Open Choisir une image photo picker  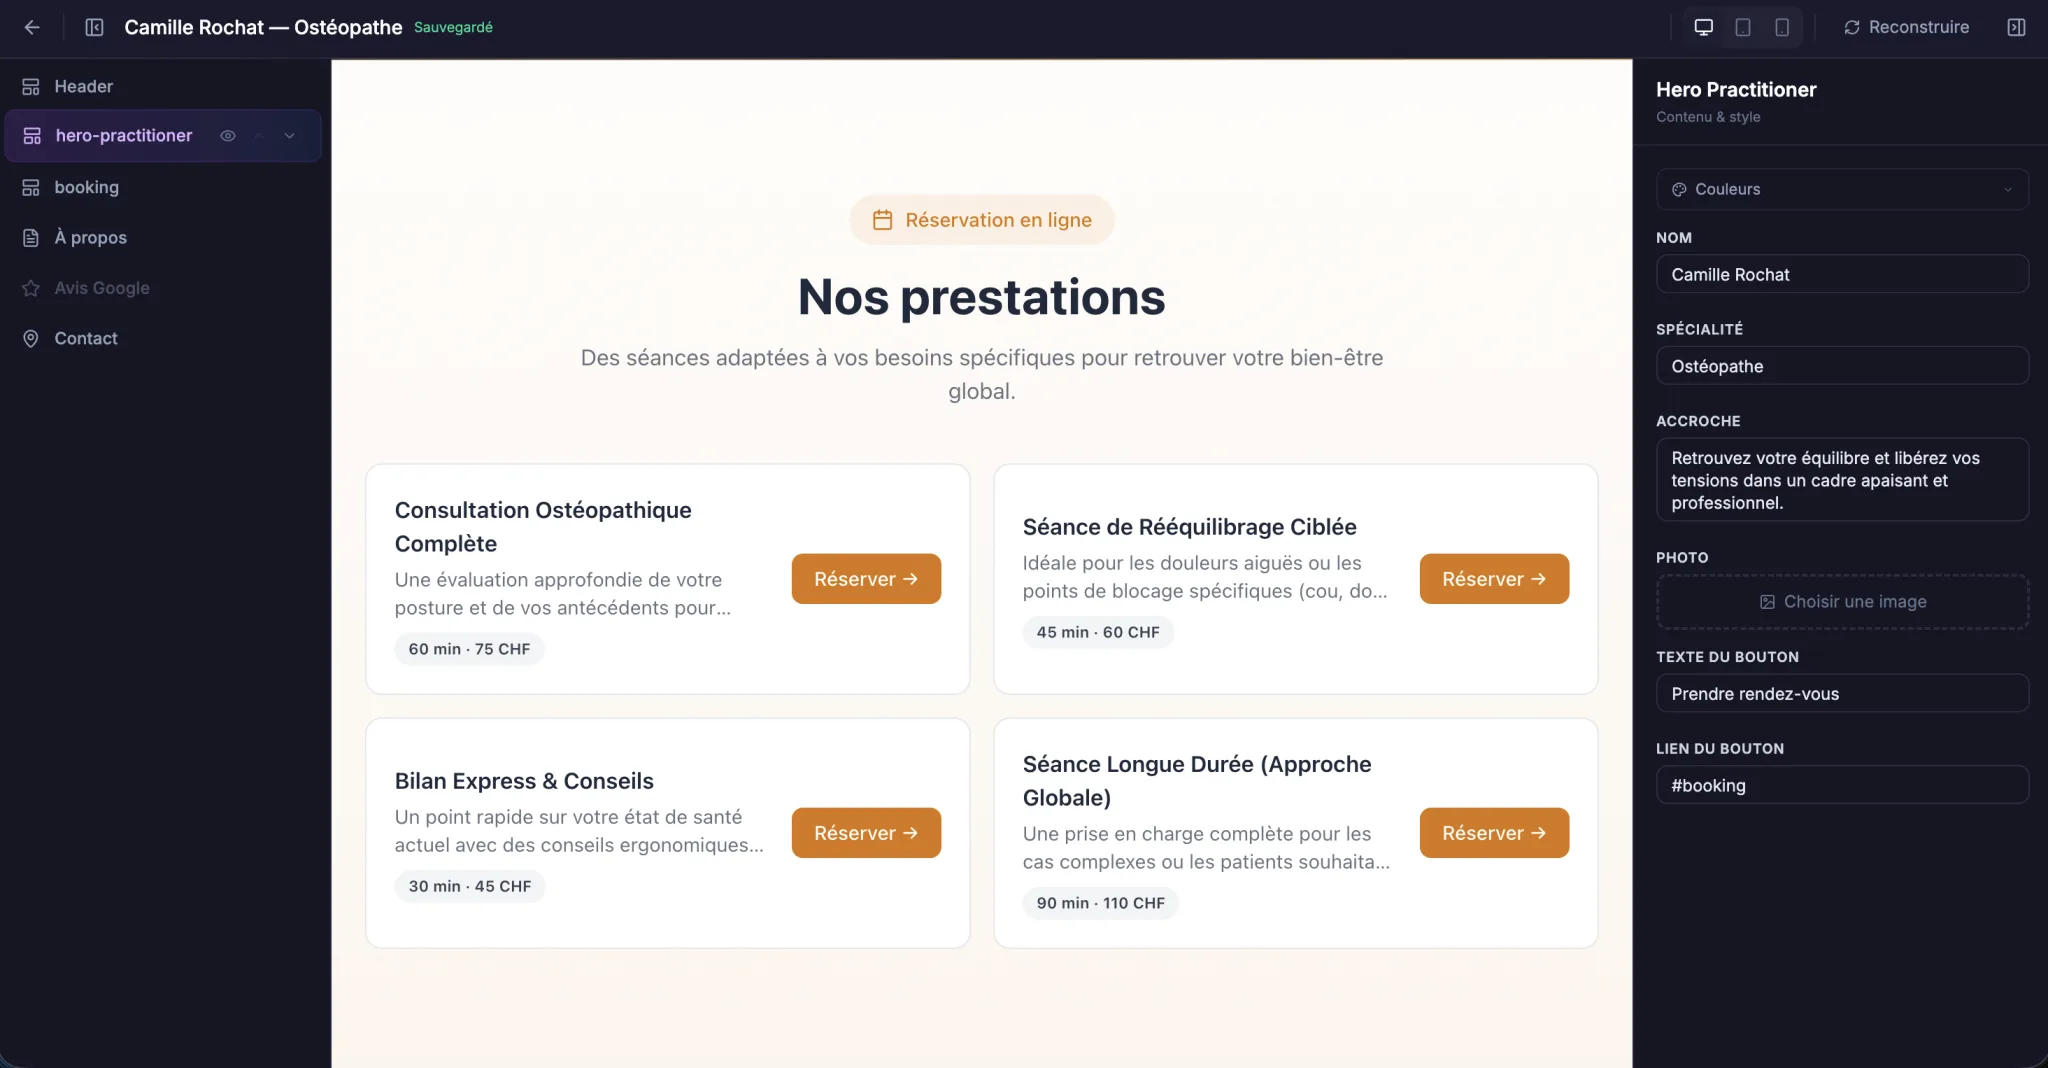coord(1842,602)
